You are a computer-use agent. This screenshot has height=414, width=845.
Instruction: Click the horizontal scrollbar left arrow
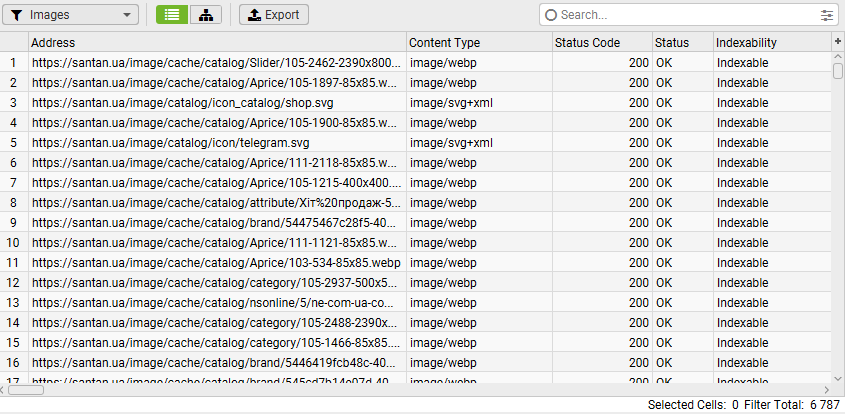point(5,390)
